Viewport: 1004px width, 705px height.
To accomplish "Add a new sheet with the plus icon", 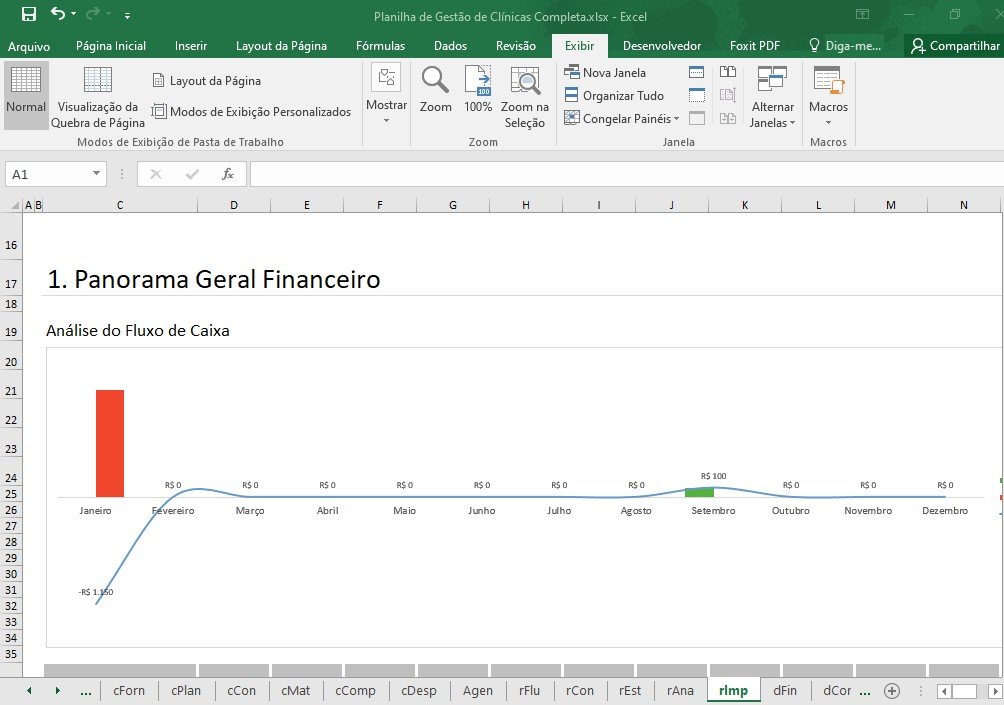I will (x=892, y=691).
